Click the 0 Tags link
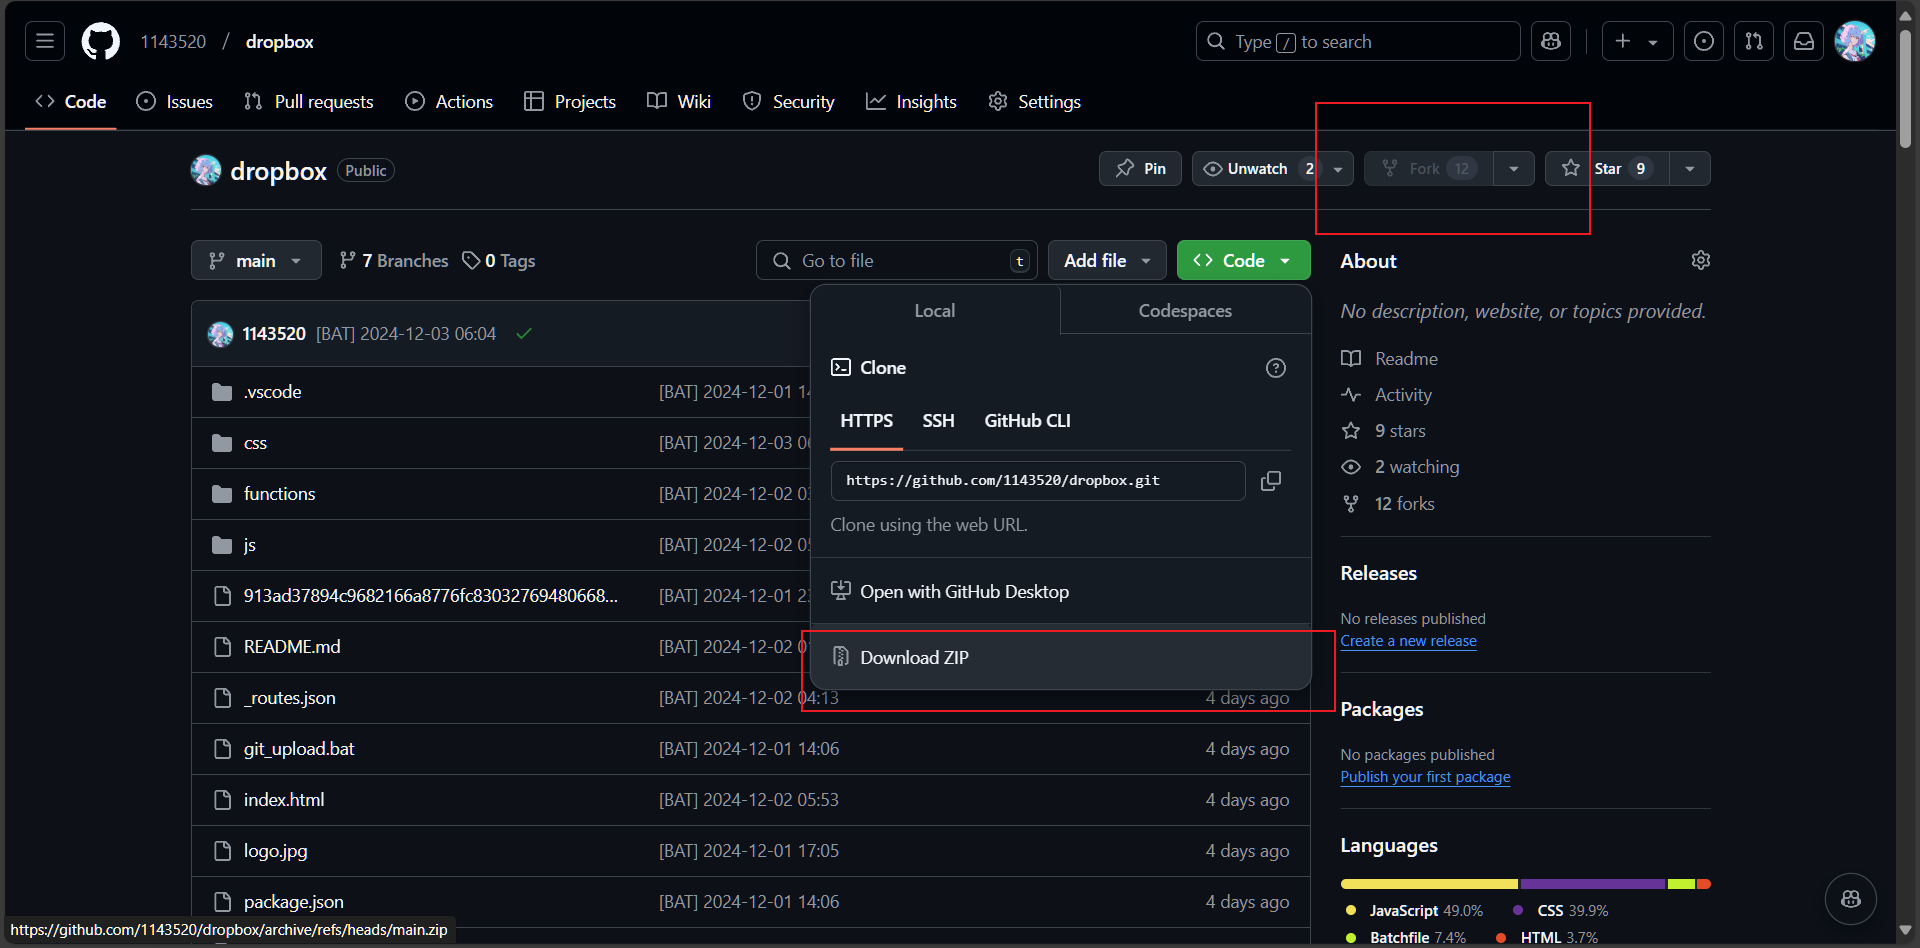Viewport: 1920px width, 948px height. [x=499, y=260]
